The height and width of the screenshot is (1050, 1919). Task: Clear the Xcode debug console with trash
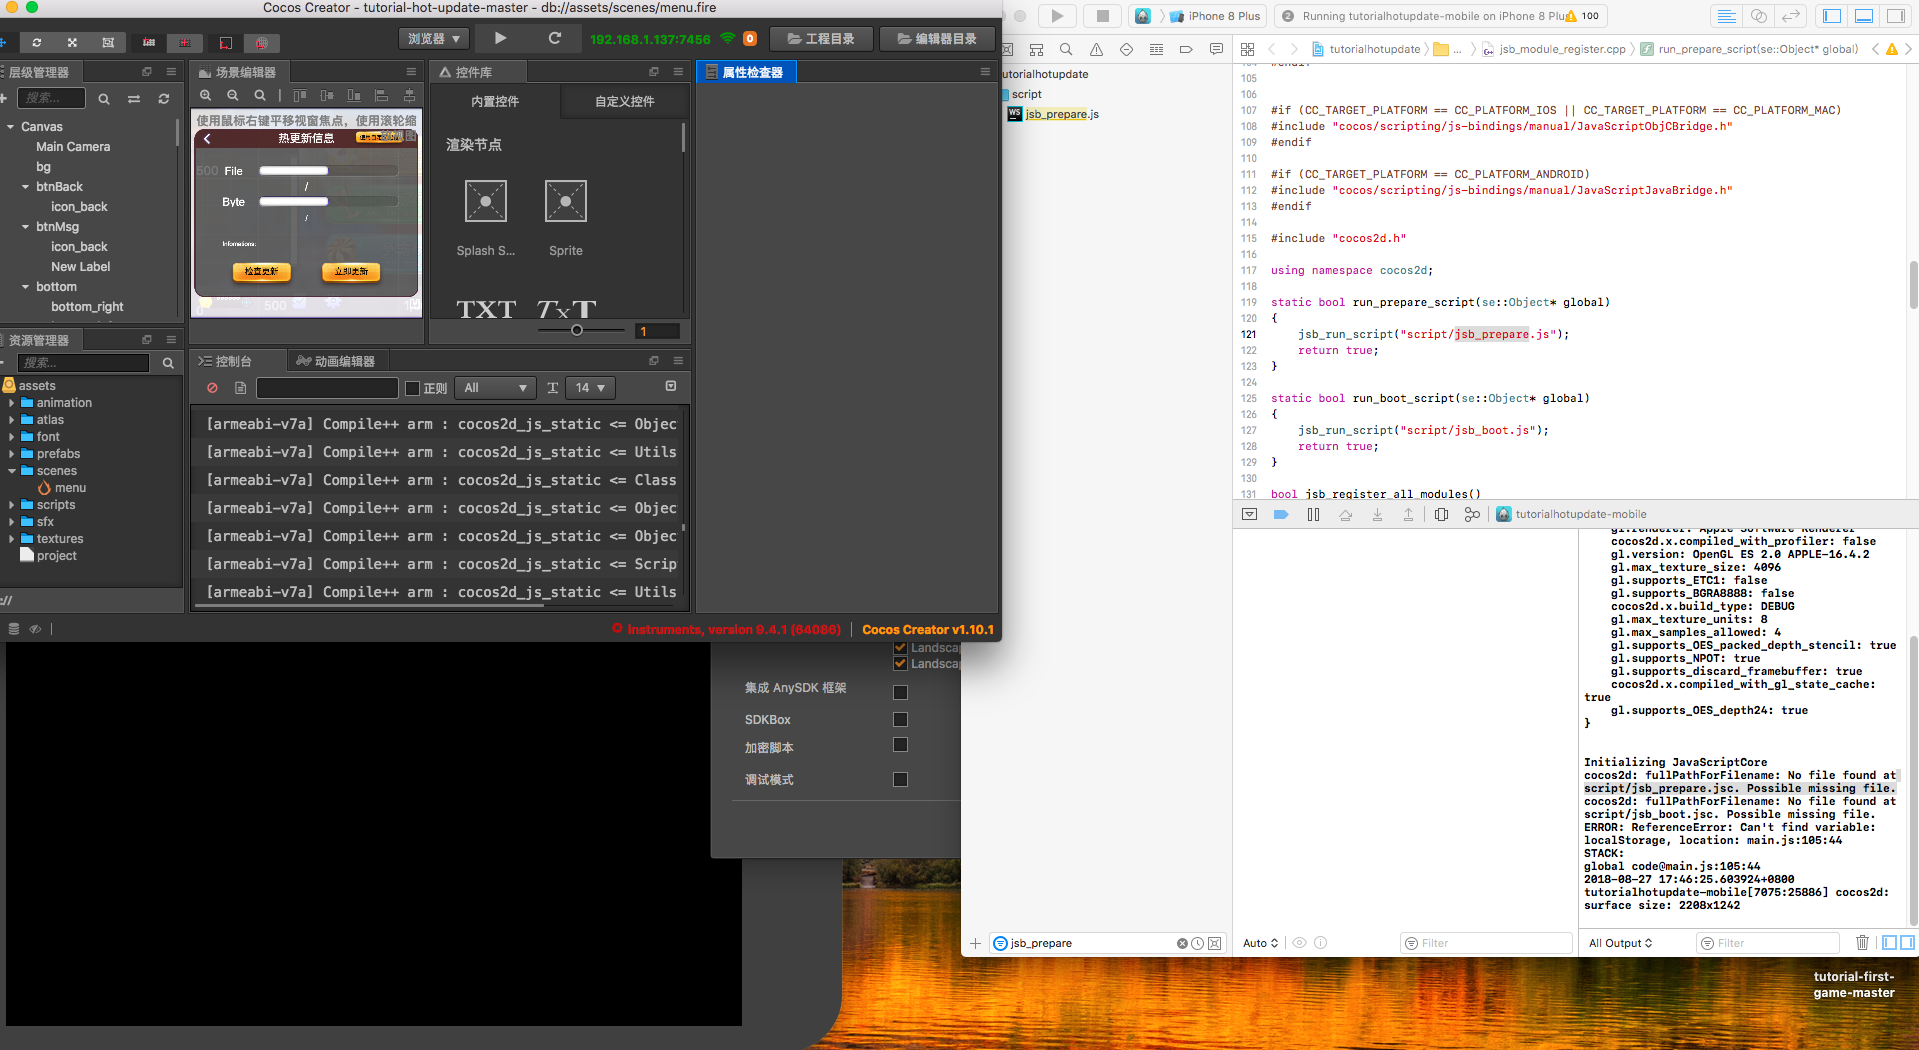pyautogui.click(x=1862, y=943)
